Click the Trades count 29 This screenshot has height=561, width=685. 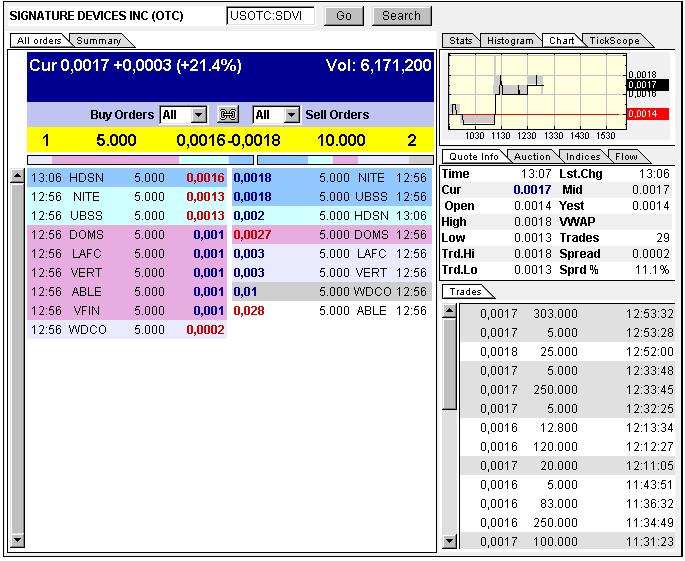coord(663,238)
